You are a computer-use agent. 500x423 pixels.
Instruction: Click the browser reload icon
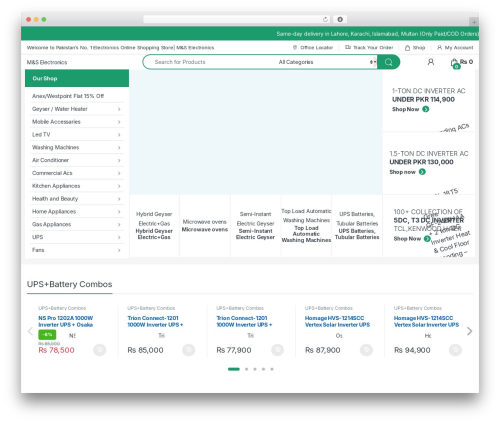point(325,20)
